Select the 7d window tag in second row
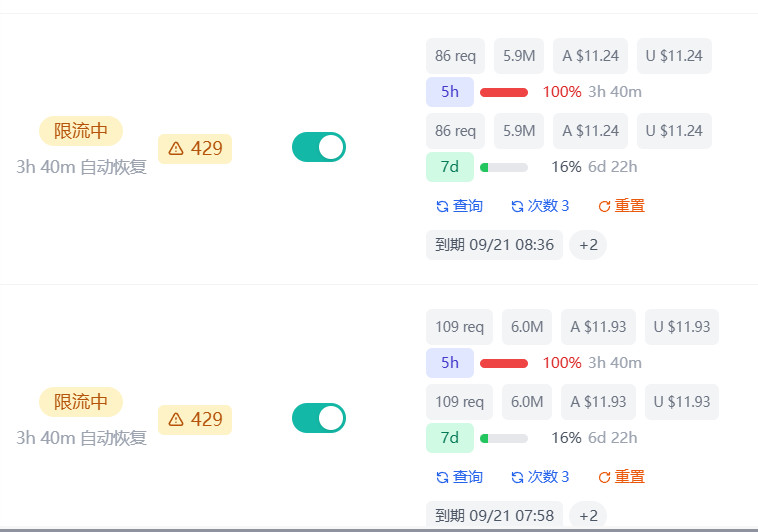 coord(450,438)
